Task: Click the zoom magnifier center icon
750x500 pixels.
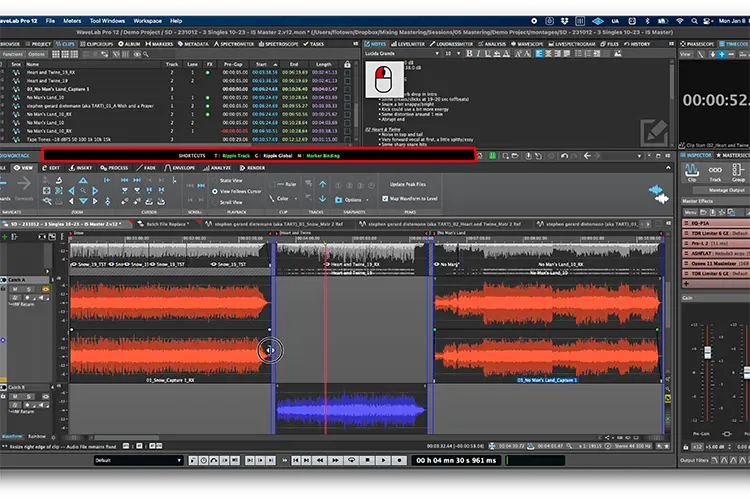Action: 83,190
